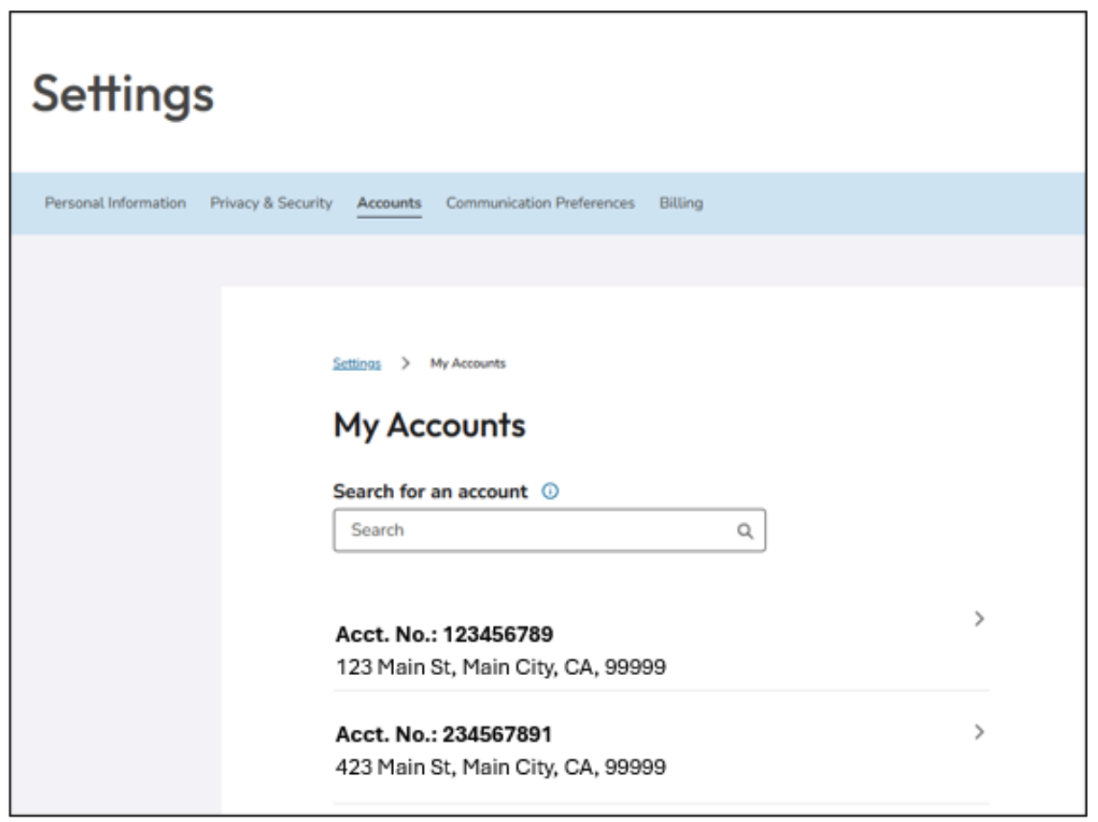This screenshot has height=822, width=1098.
Task: Follow the Settings breadcrumb link
Action: 356,363
